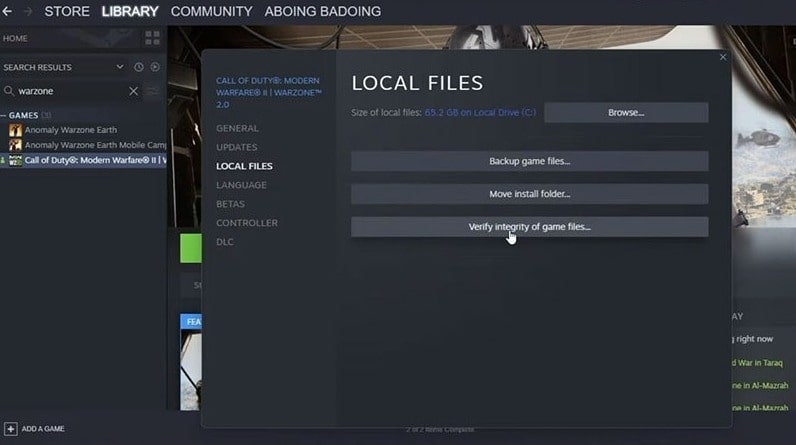Select the Language tab

pos(241,185)
